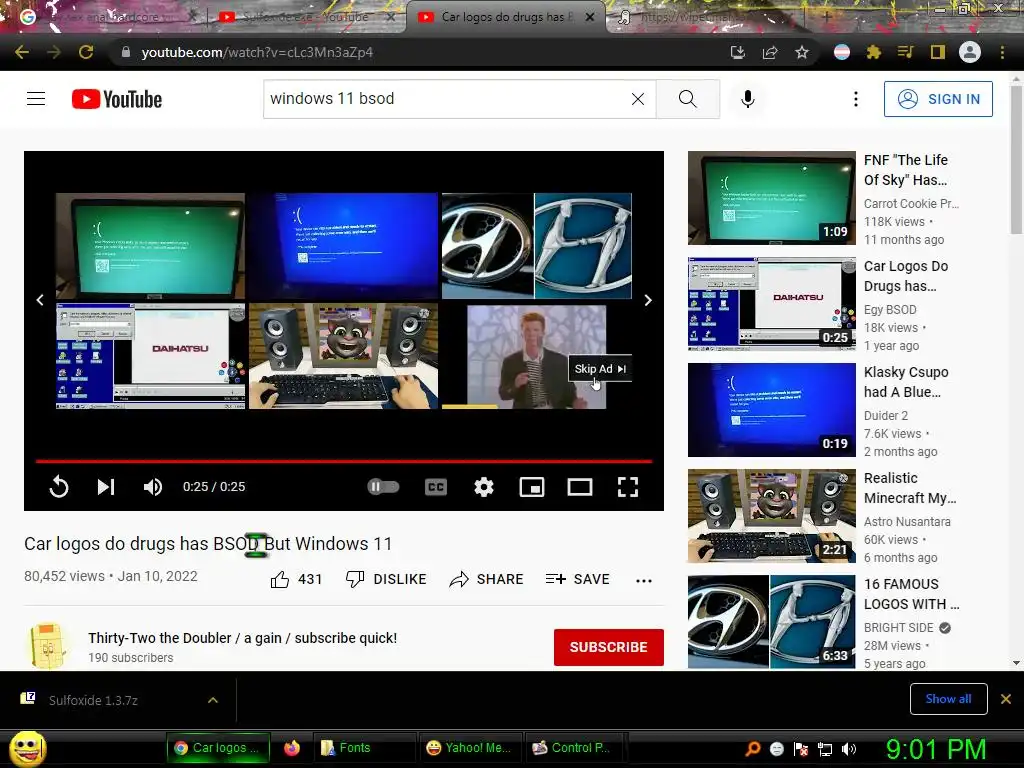Image resolution: width=1024 pixels, height=768 pixels.
Task: Click tray volume speaker icon
Action: click(x=849, y=749)
